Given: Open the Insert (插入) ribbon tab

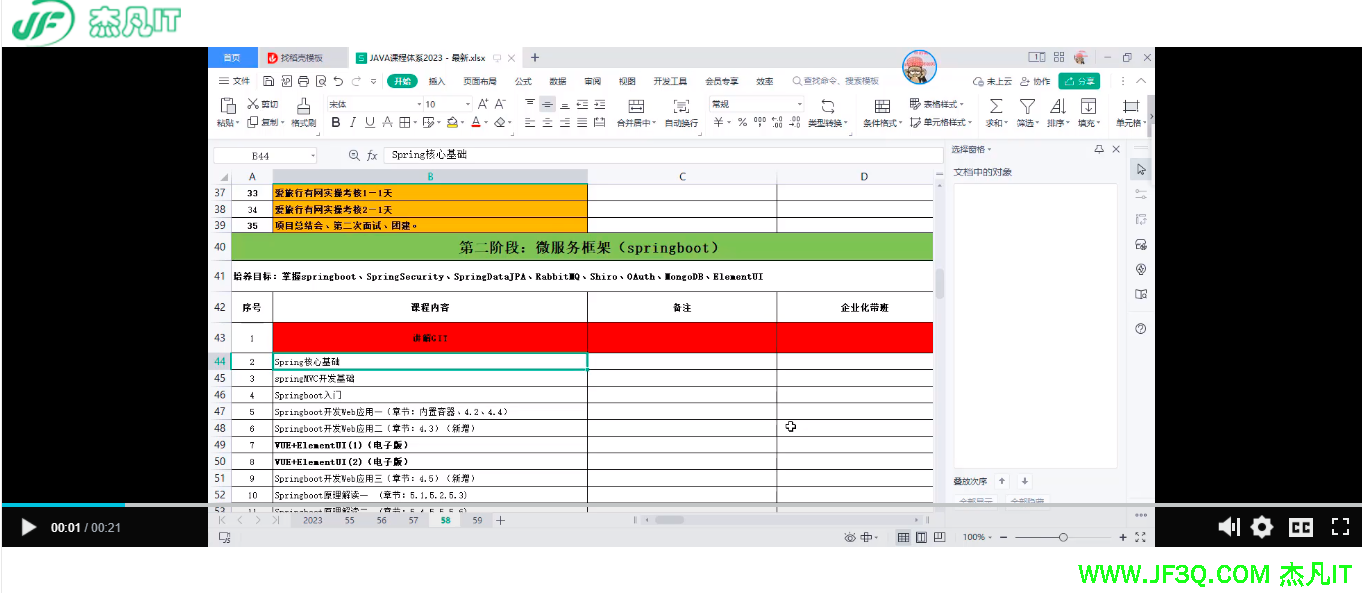Looking at the screenshot, I should coord(437,81).
